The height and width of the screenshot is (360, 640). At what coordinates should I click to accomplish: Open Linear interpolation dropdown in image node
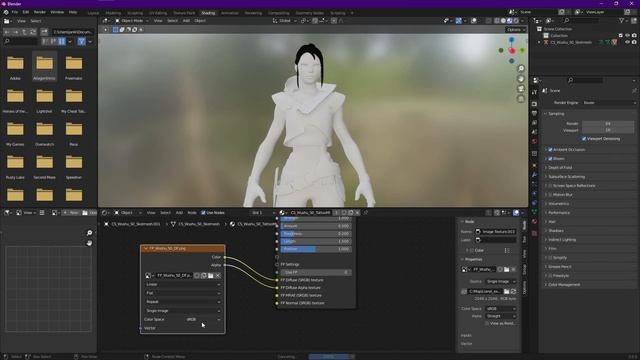point(183,284)
